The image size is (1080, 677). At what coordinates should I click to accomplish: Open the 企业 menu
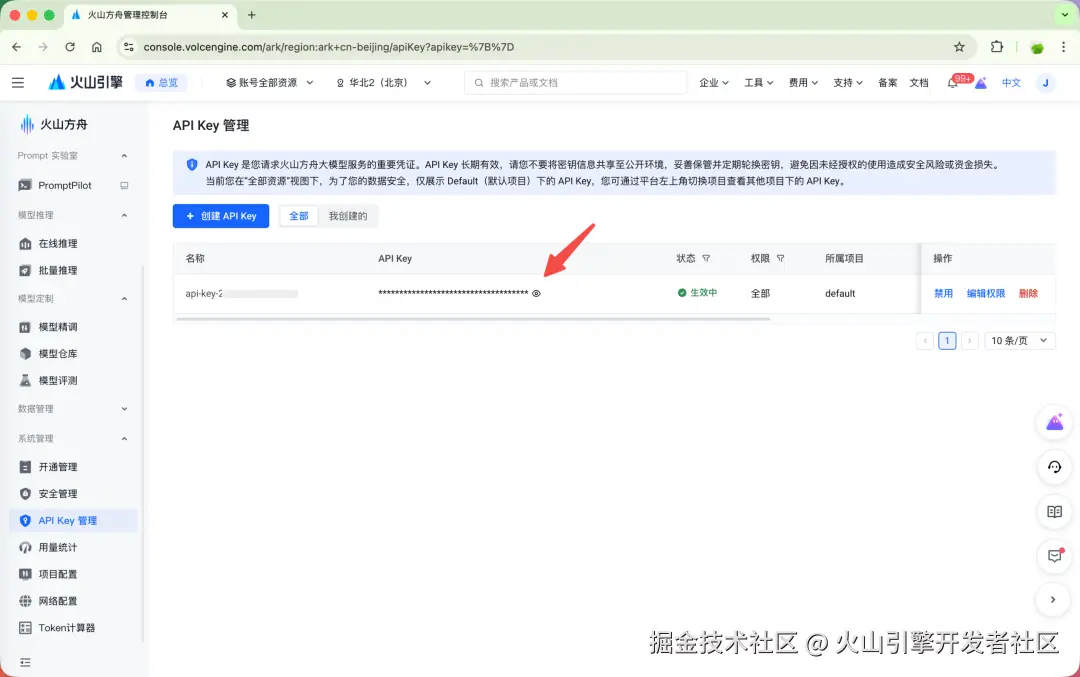point(714,83)
